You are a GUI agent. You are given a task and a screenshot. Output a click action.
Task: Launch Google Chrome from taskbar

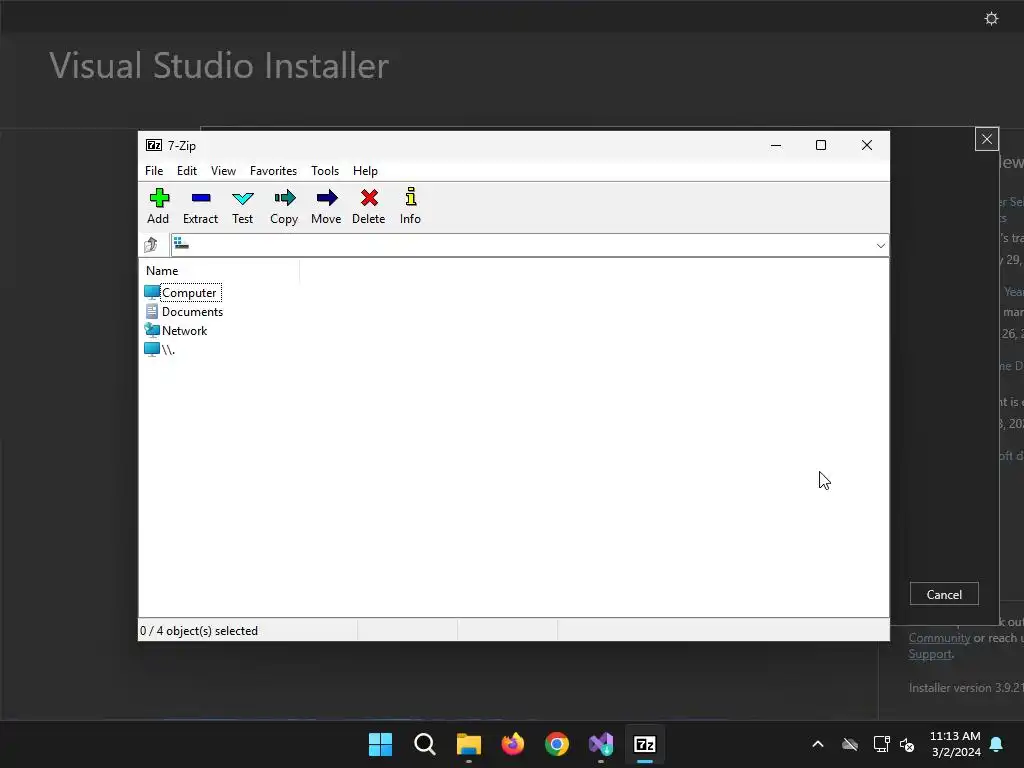click(x=557, y=744)
